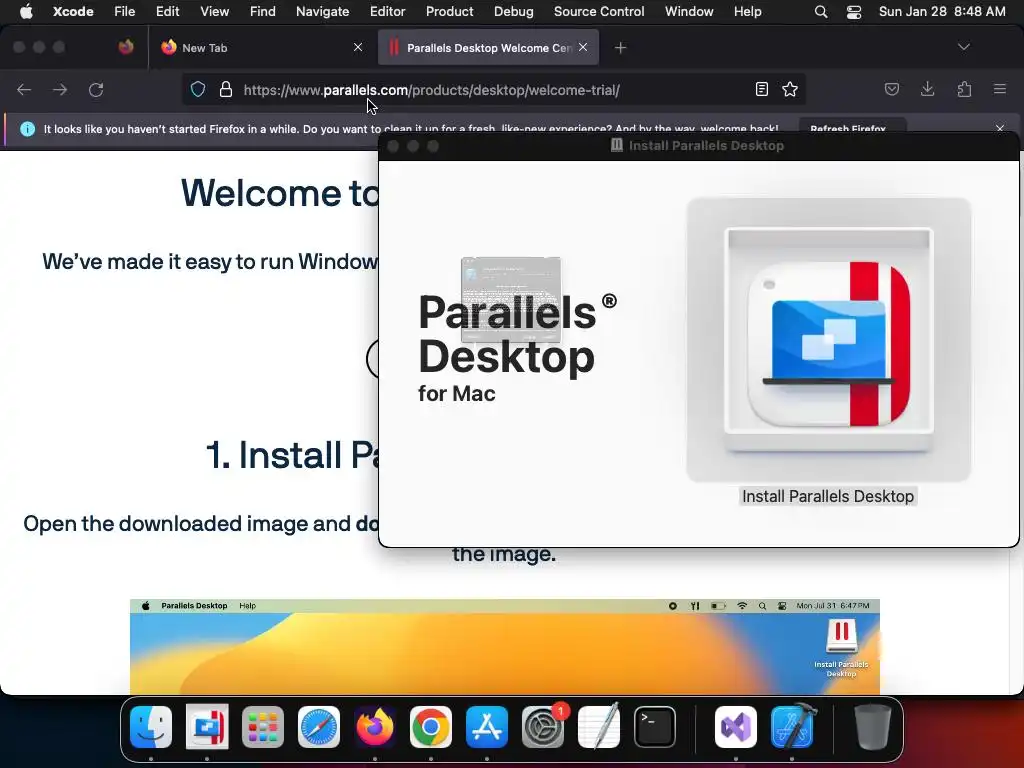This screenshot has height=768, width=1024.
Task: Click the parallels.com URL address field
Action: pyautogui.click(x=493, y=90)
